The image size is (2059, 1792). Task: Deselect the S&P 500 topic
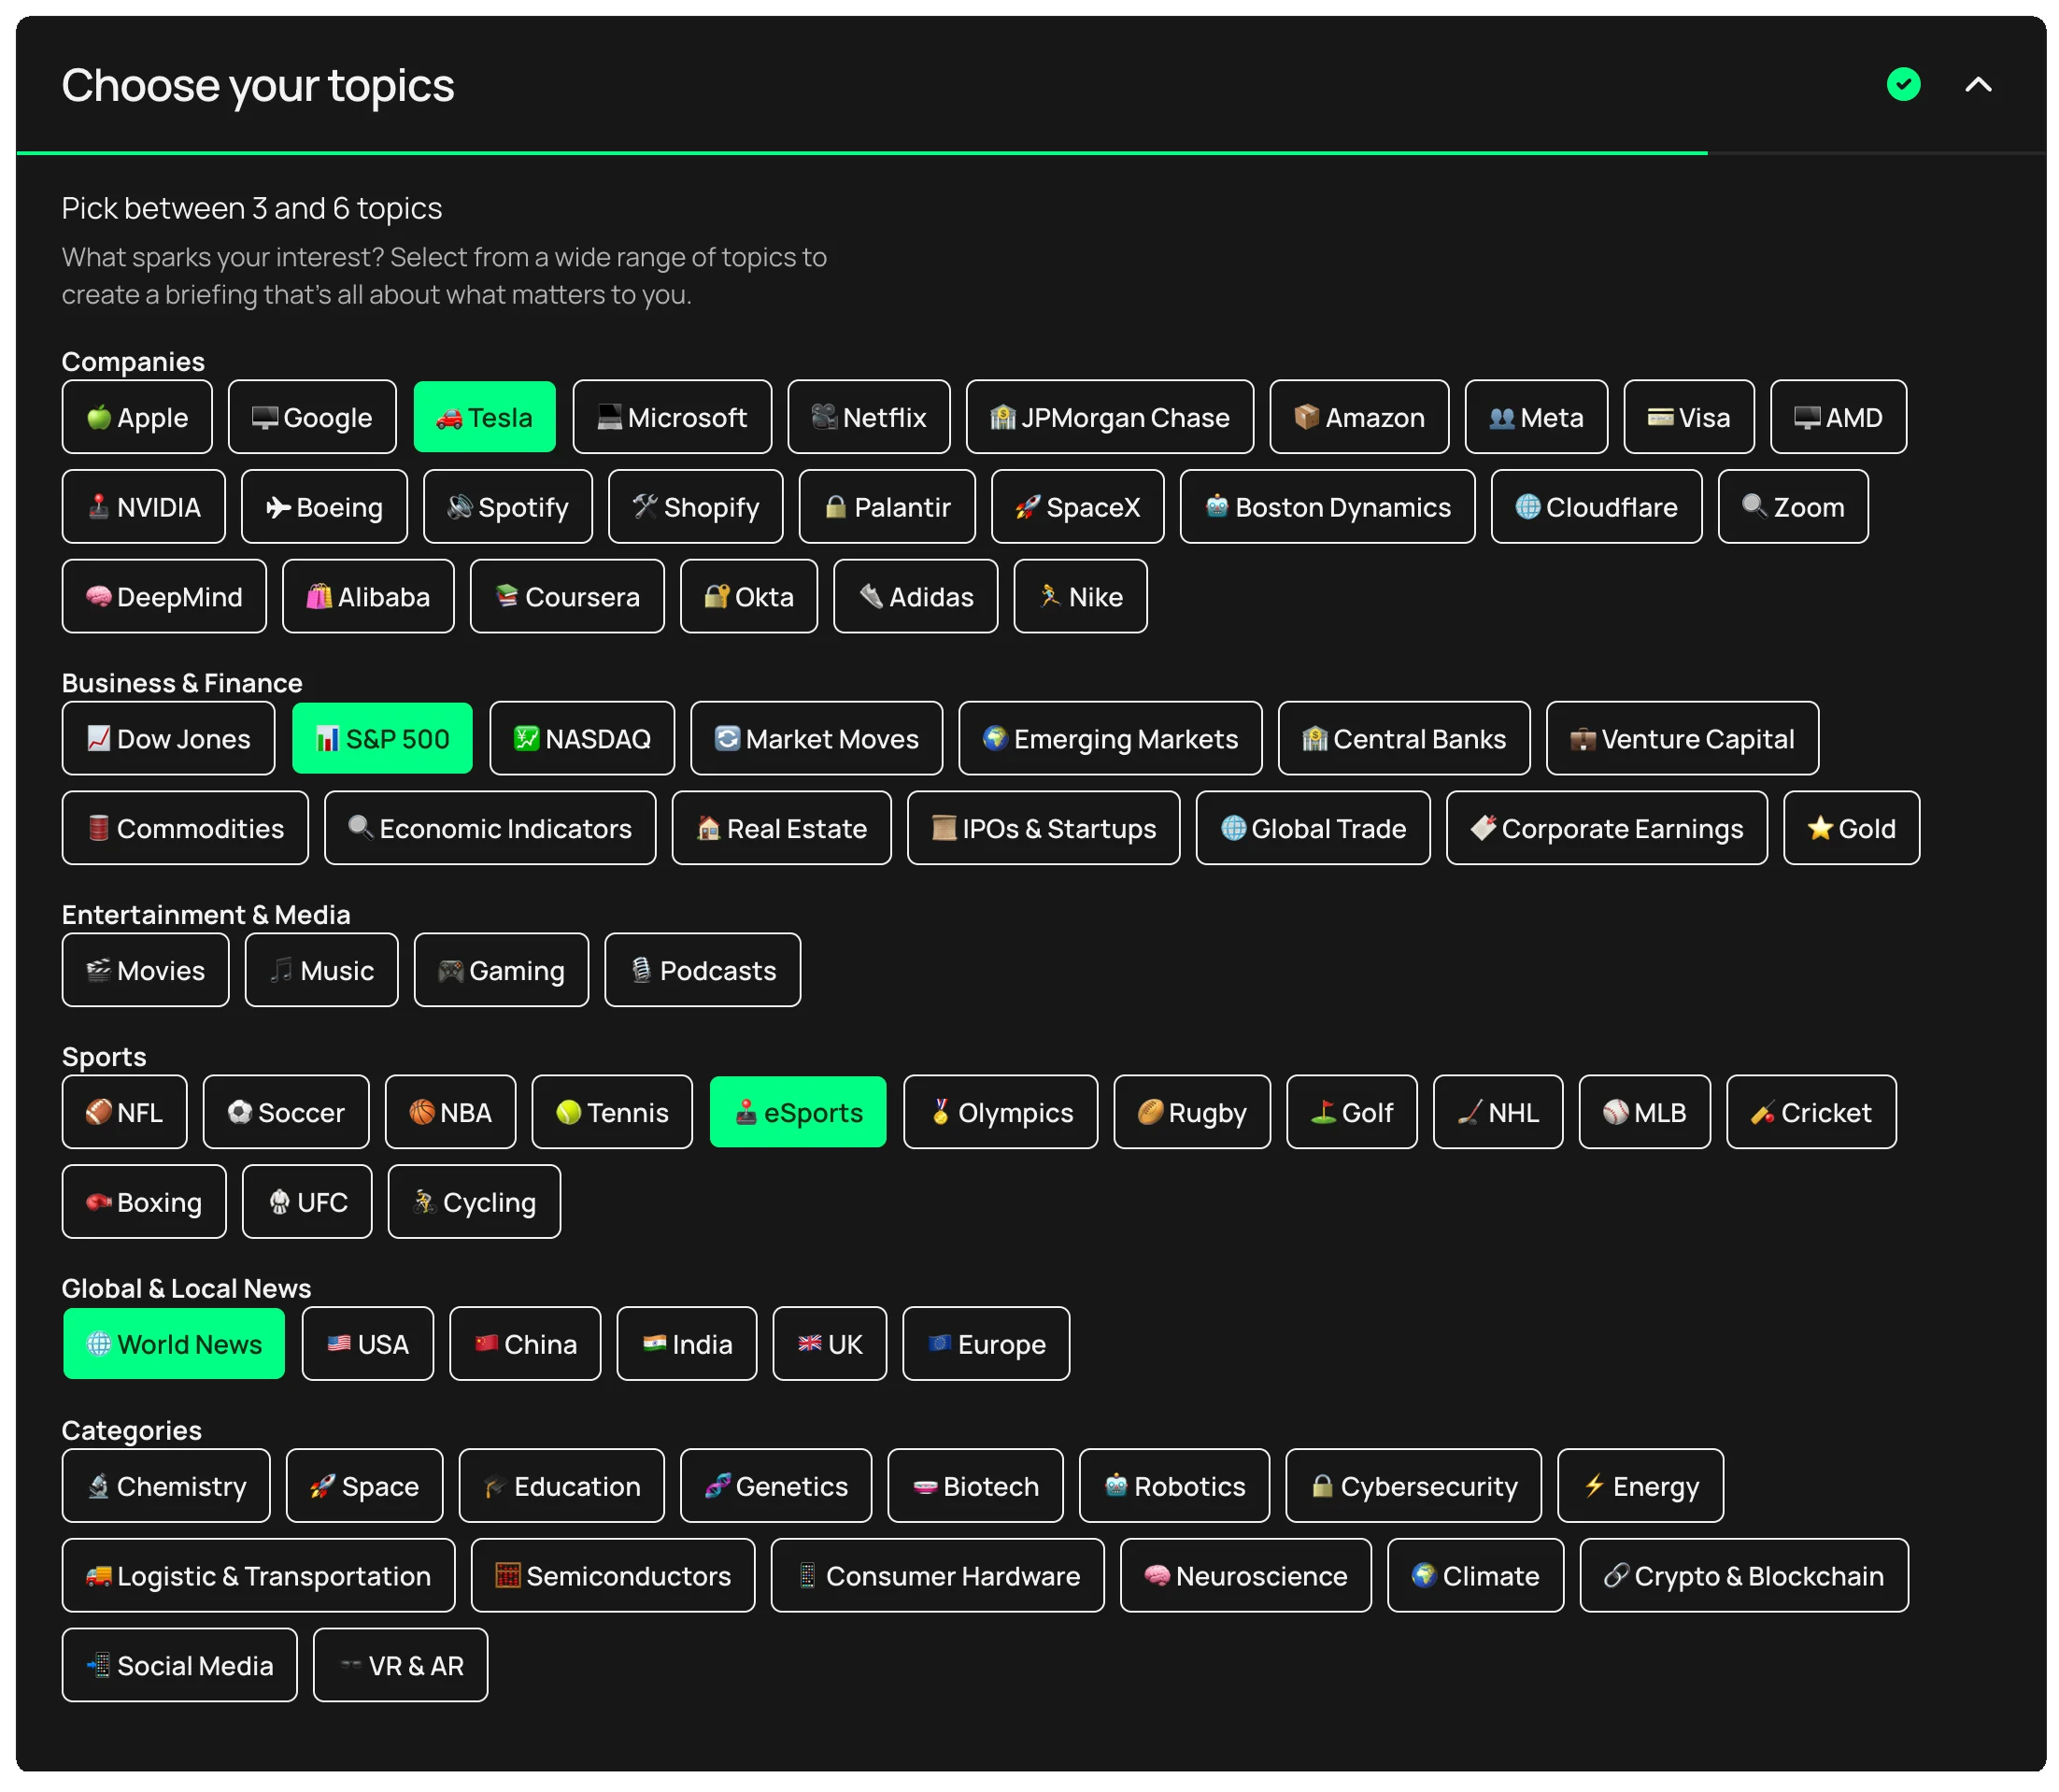382,739
